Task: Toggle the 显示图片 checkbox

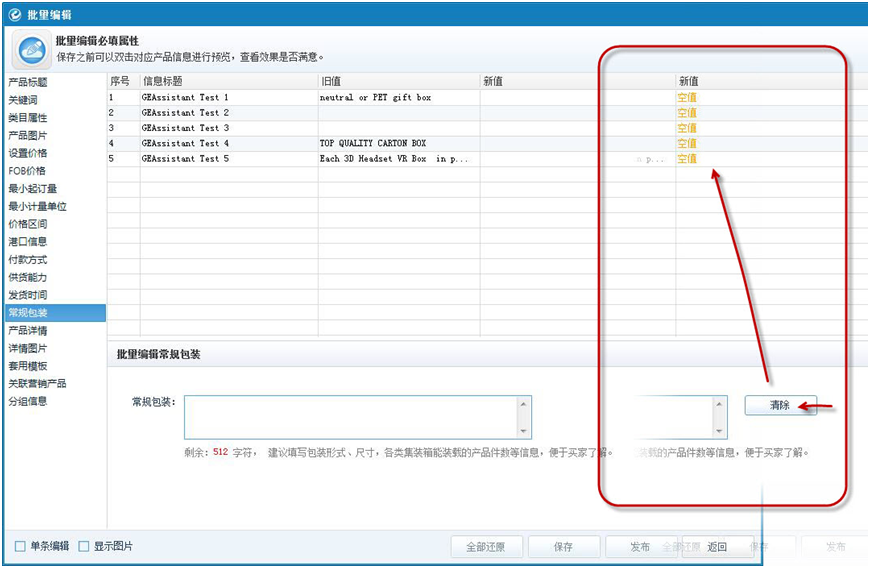Action: [84, 546]
